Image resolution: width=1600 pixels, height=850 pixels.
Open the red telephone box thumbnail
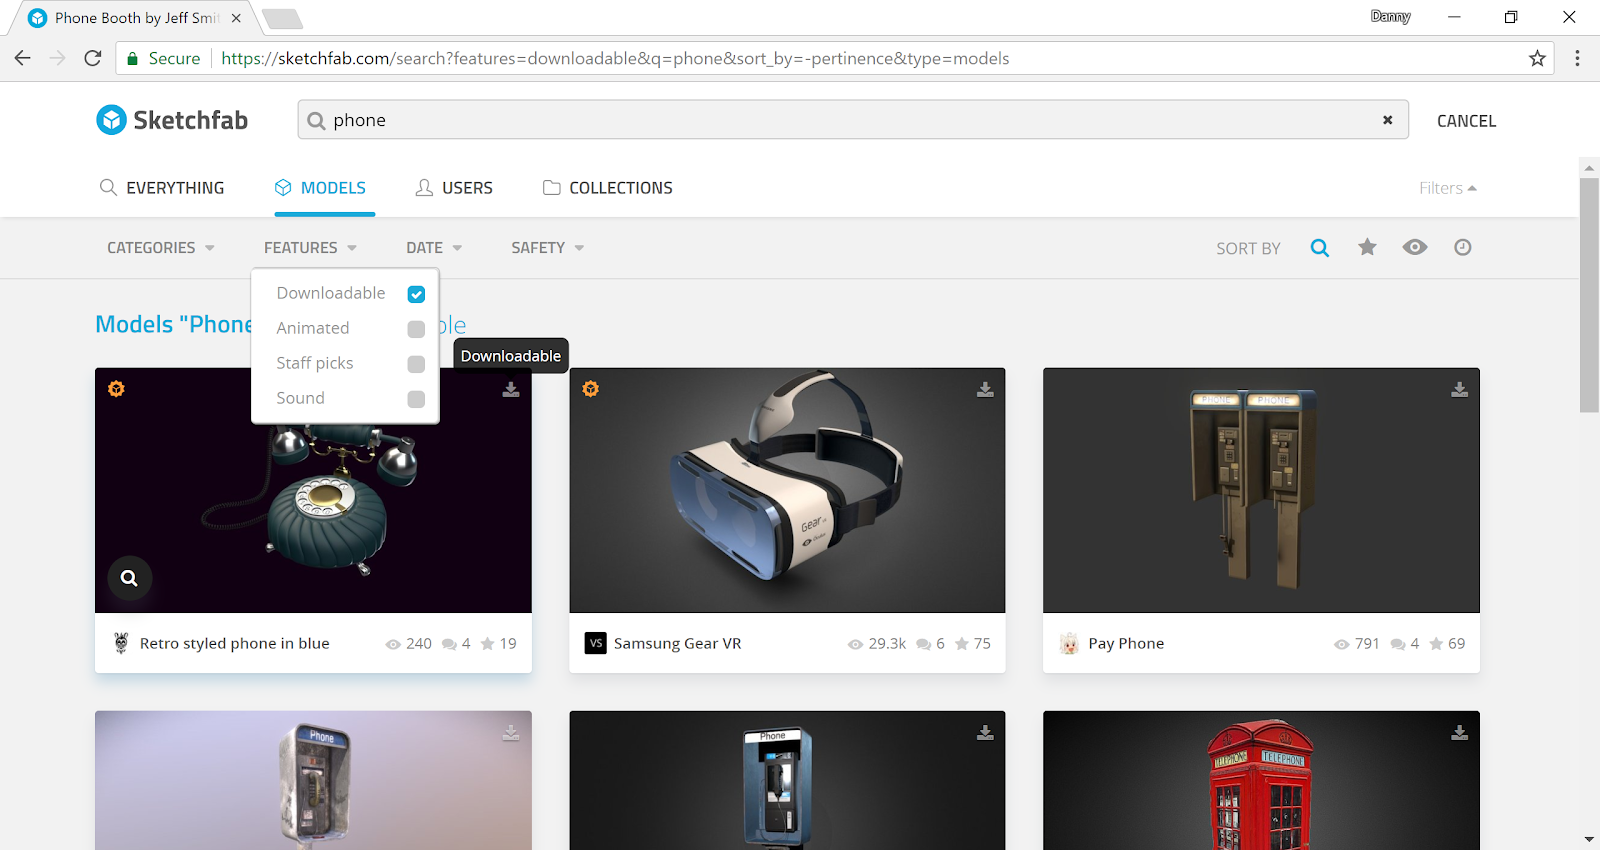pyautogui.click(x=1261, y=780)
